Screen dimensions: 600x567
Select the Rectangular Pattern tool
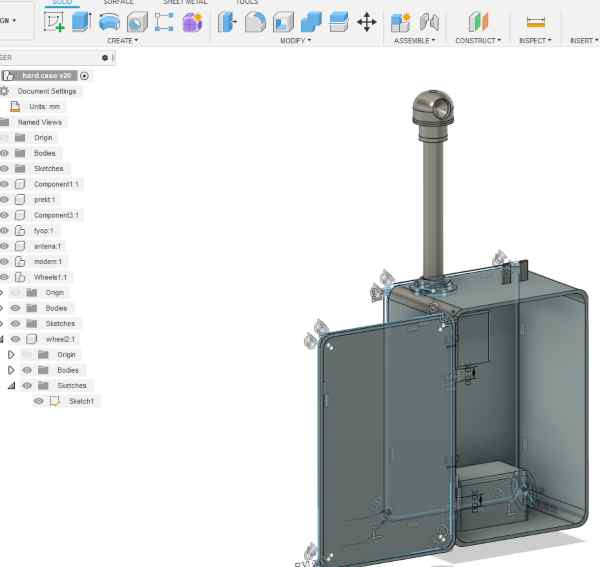[164, 22]
